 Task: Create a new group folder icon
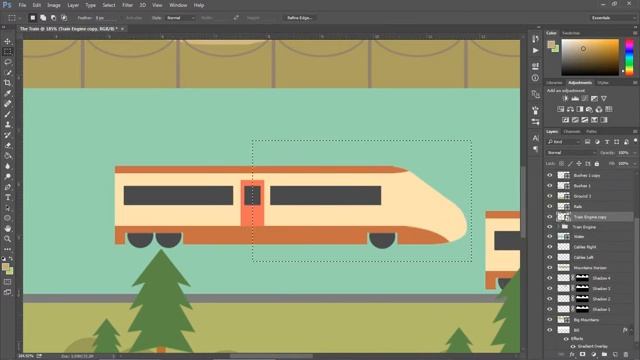tap(604, 355)
